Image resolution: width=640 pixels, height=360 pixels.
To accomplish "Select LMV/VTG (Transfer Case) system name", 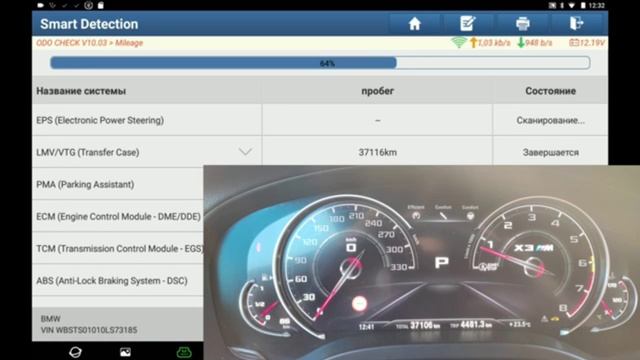I will click(88, 152).
